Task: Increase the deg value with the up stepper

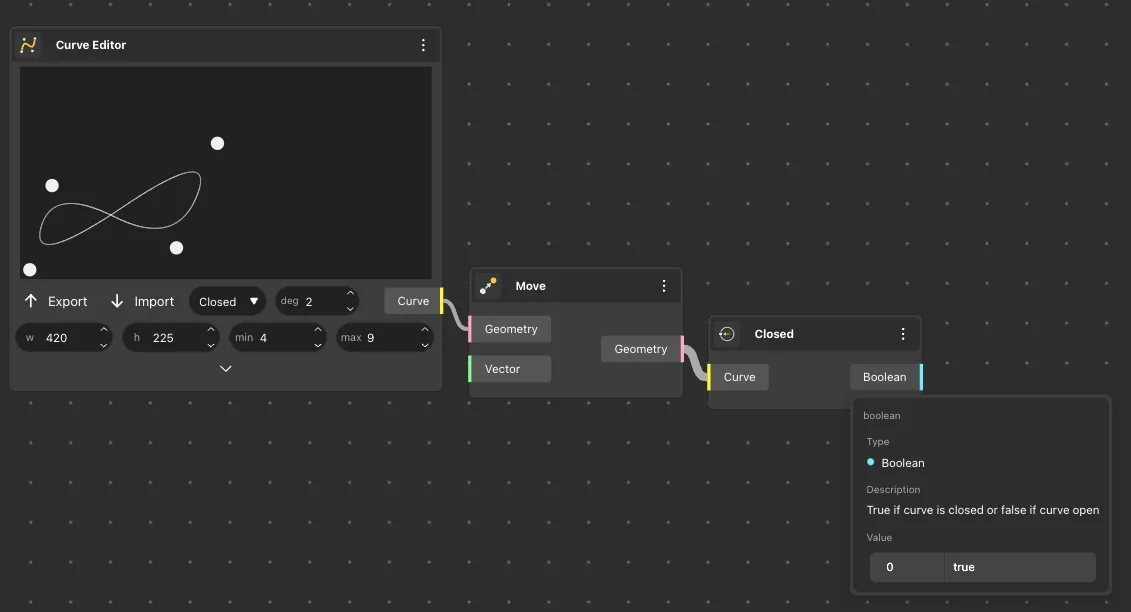Action: [350, 295]
